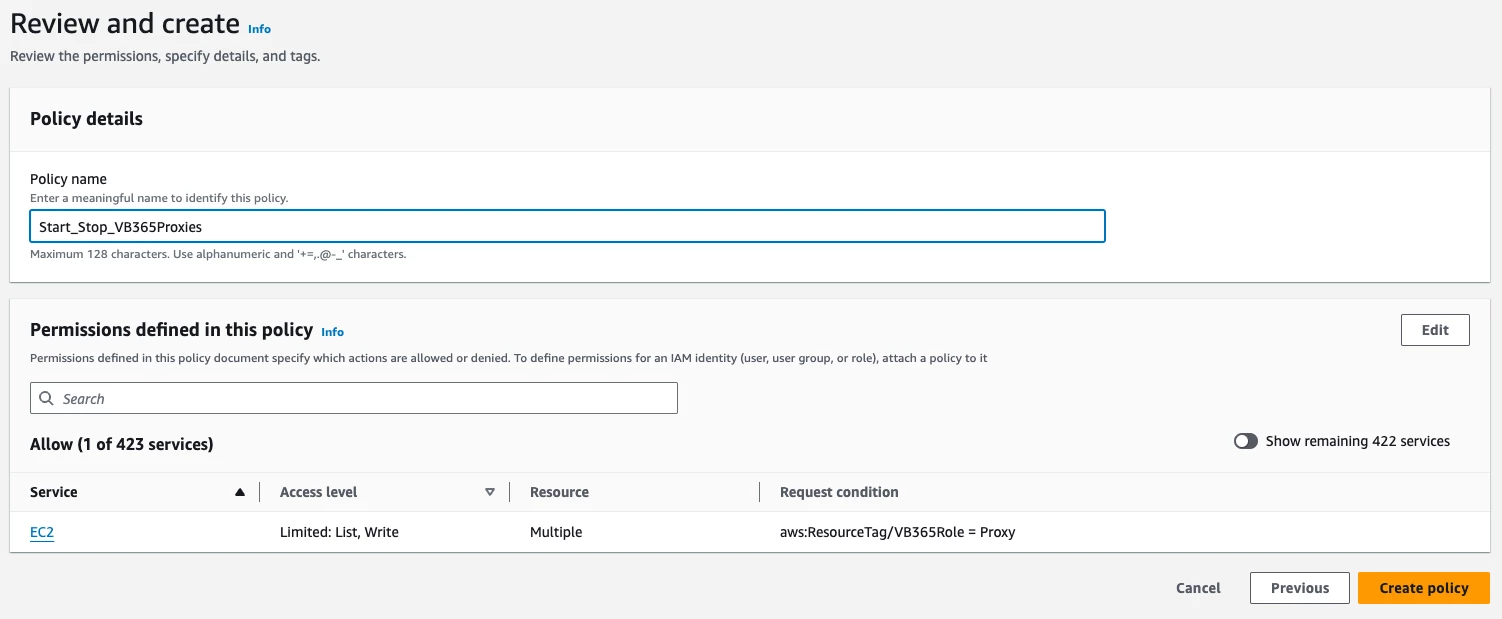Click the magnifier icon in Search box
The height and width of the screenshot is (619, 1502).
point(47,398)
